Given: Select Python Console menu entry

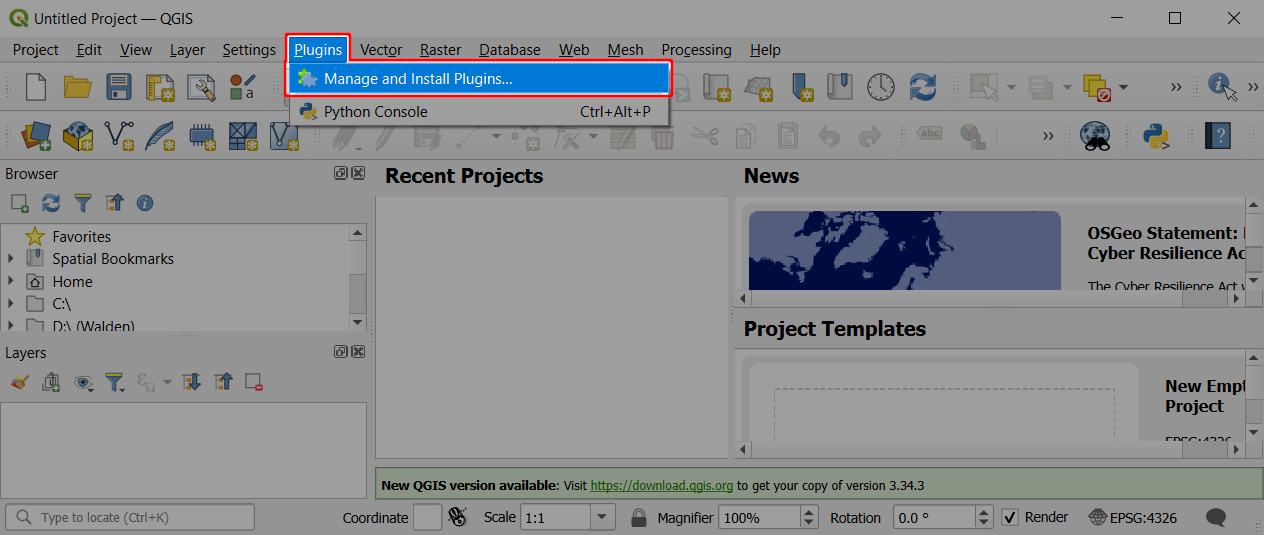Looking at the screenshot, I should 479,112.
